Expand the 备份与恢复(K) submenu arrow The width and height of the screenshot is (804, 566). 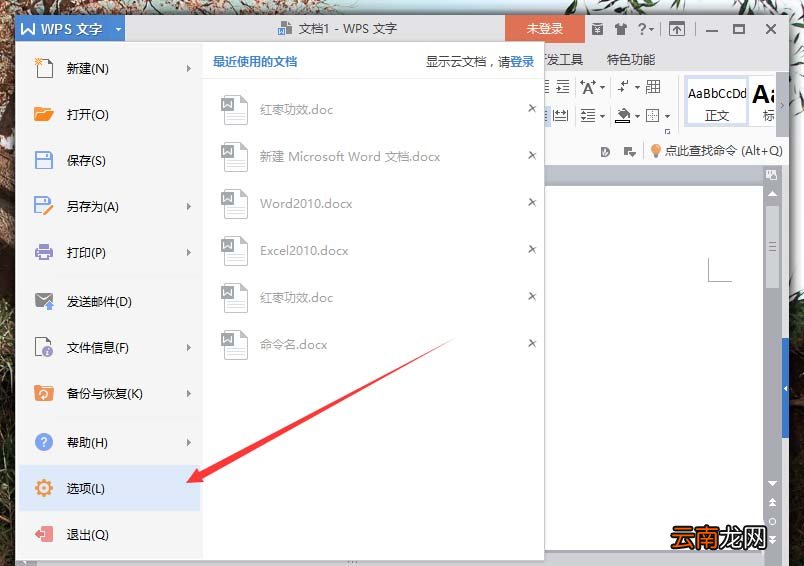click(189, 394)
